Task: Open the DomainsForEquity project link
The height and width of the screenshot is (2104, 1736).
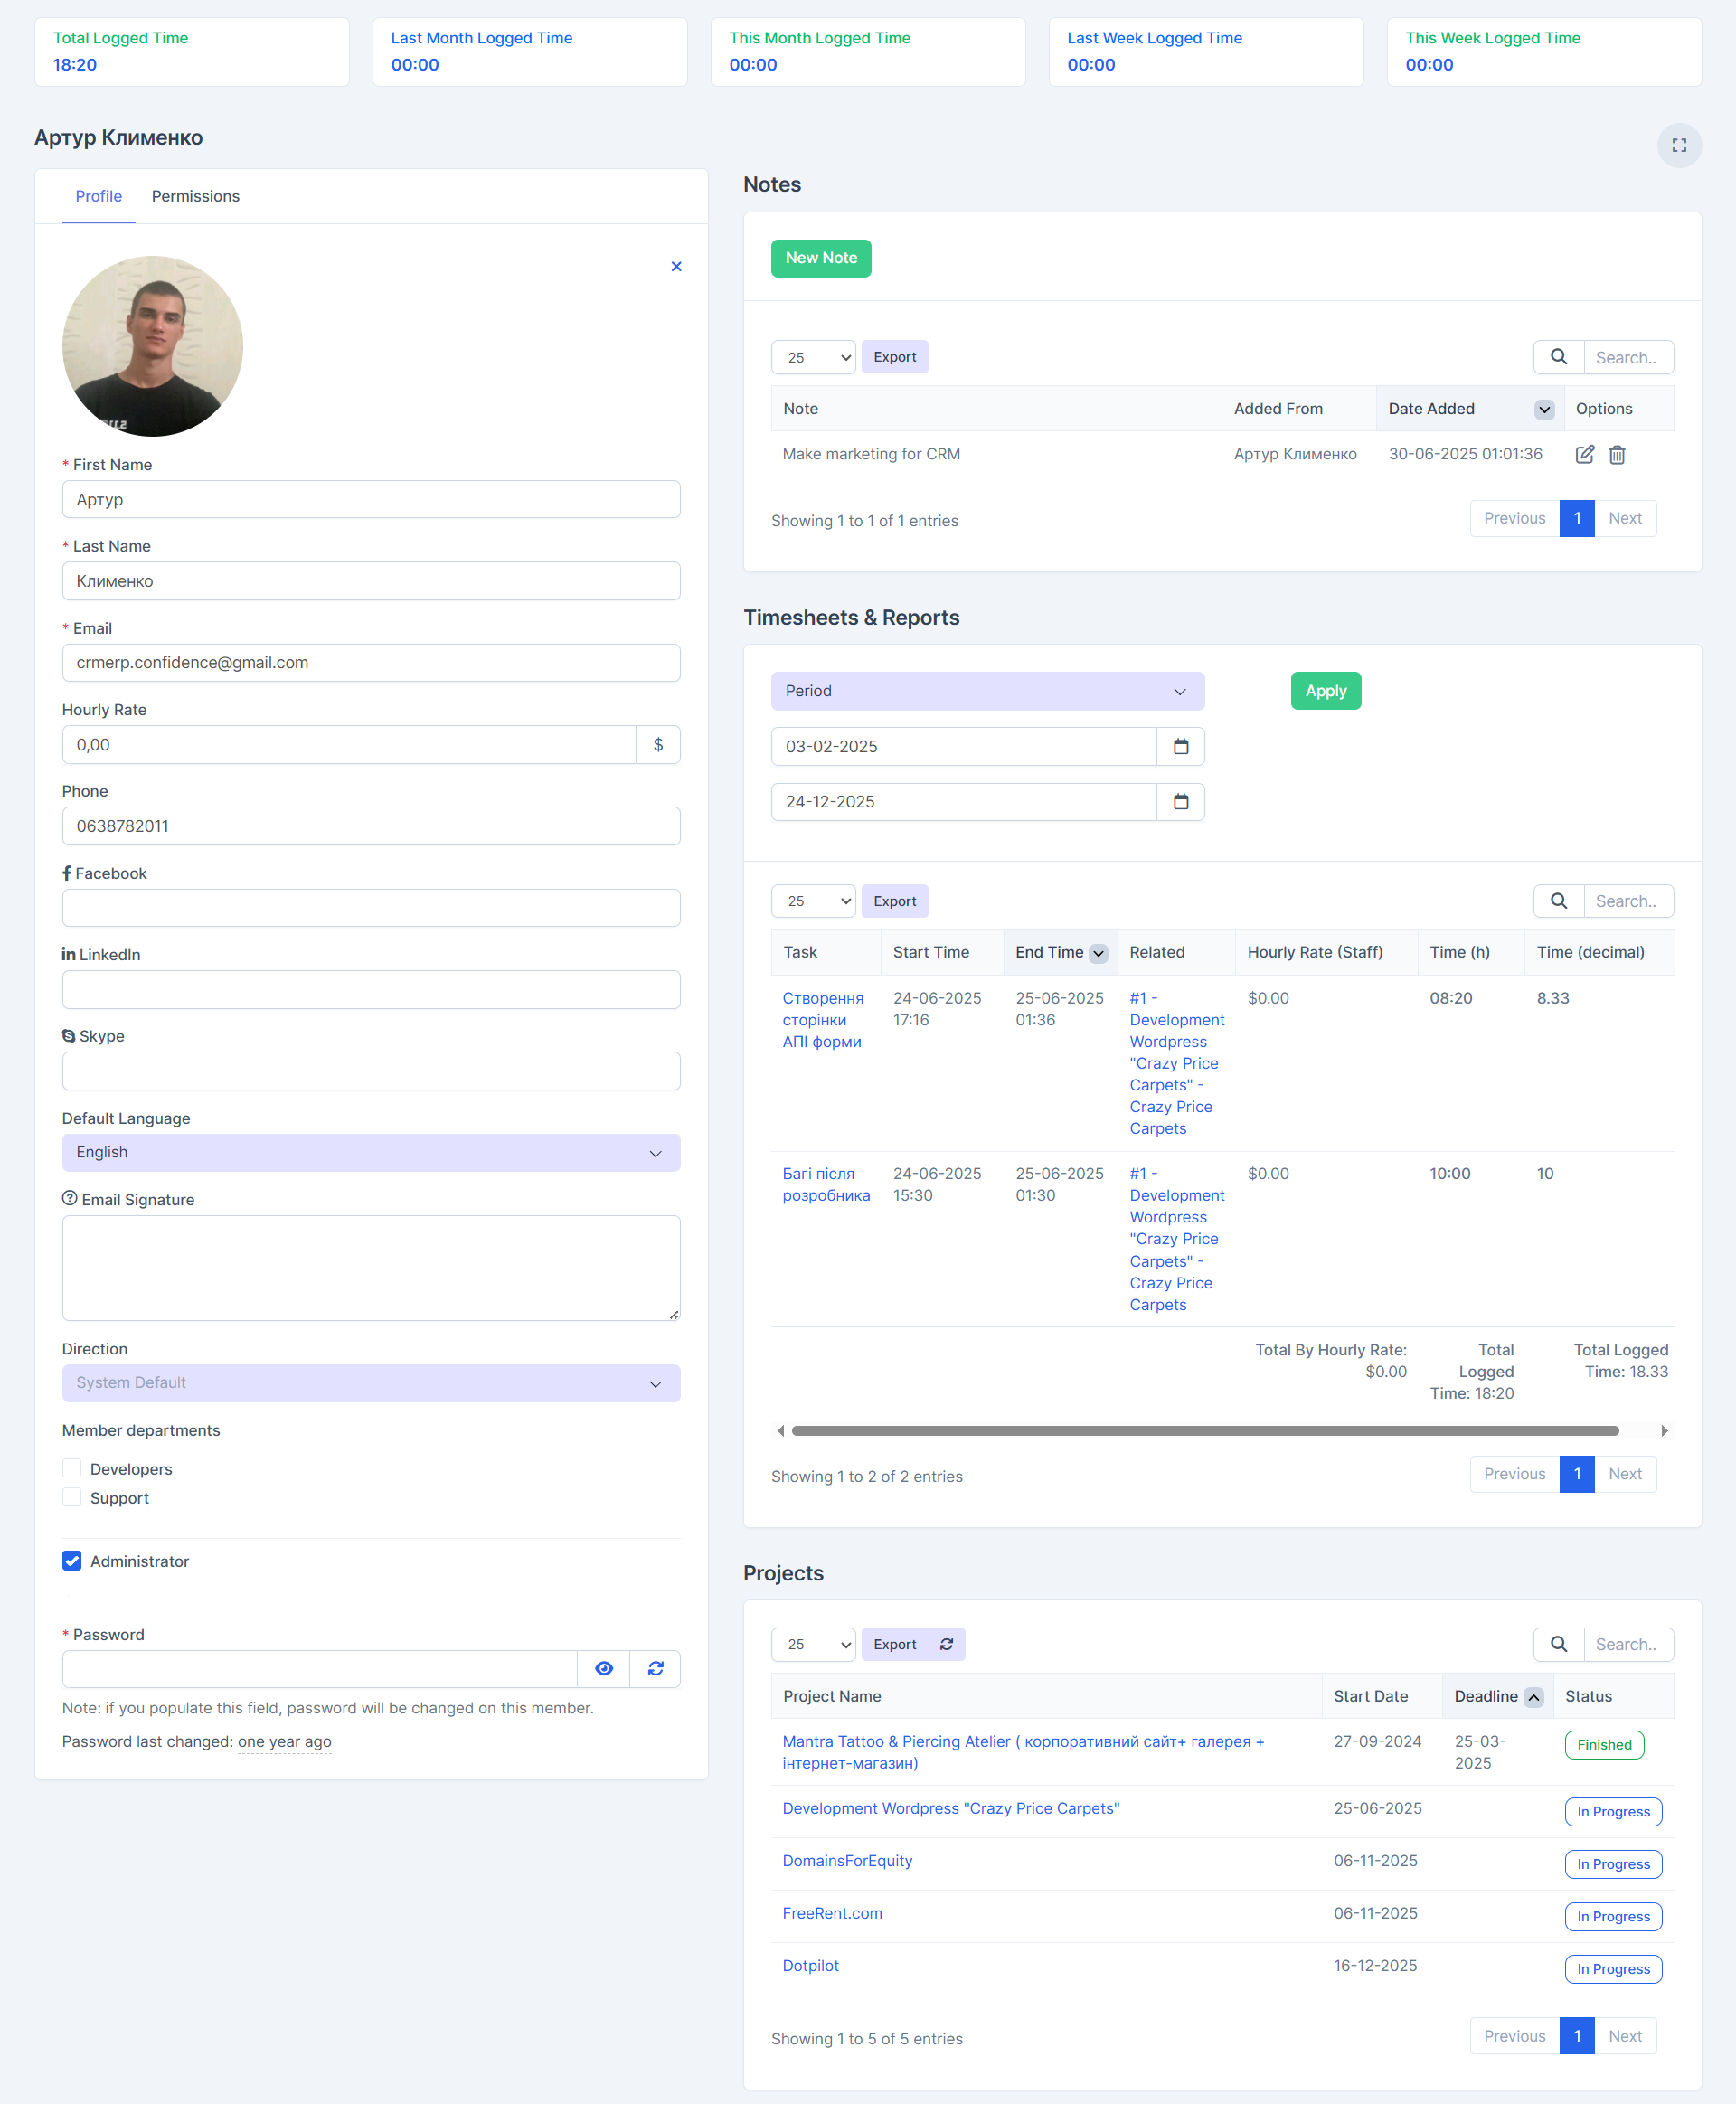Action: pos(846,1860)
